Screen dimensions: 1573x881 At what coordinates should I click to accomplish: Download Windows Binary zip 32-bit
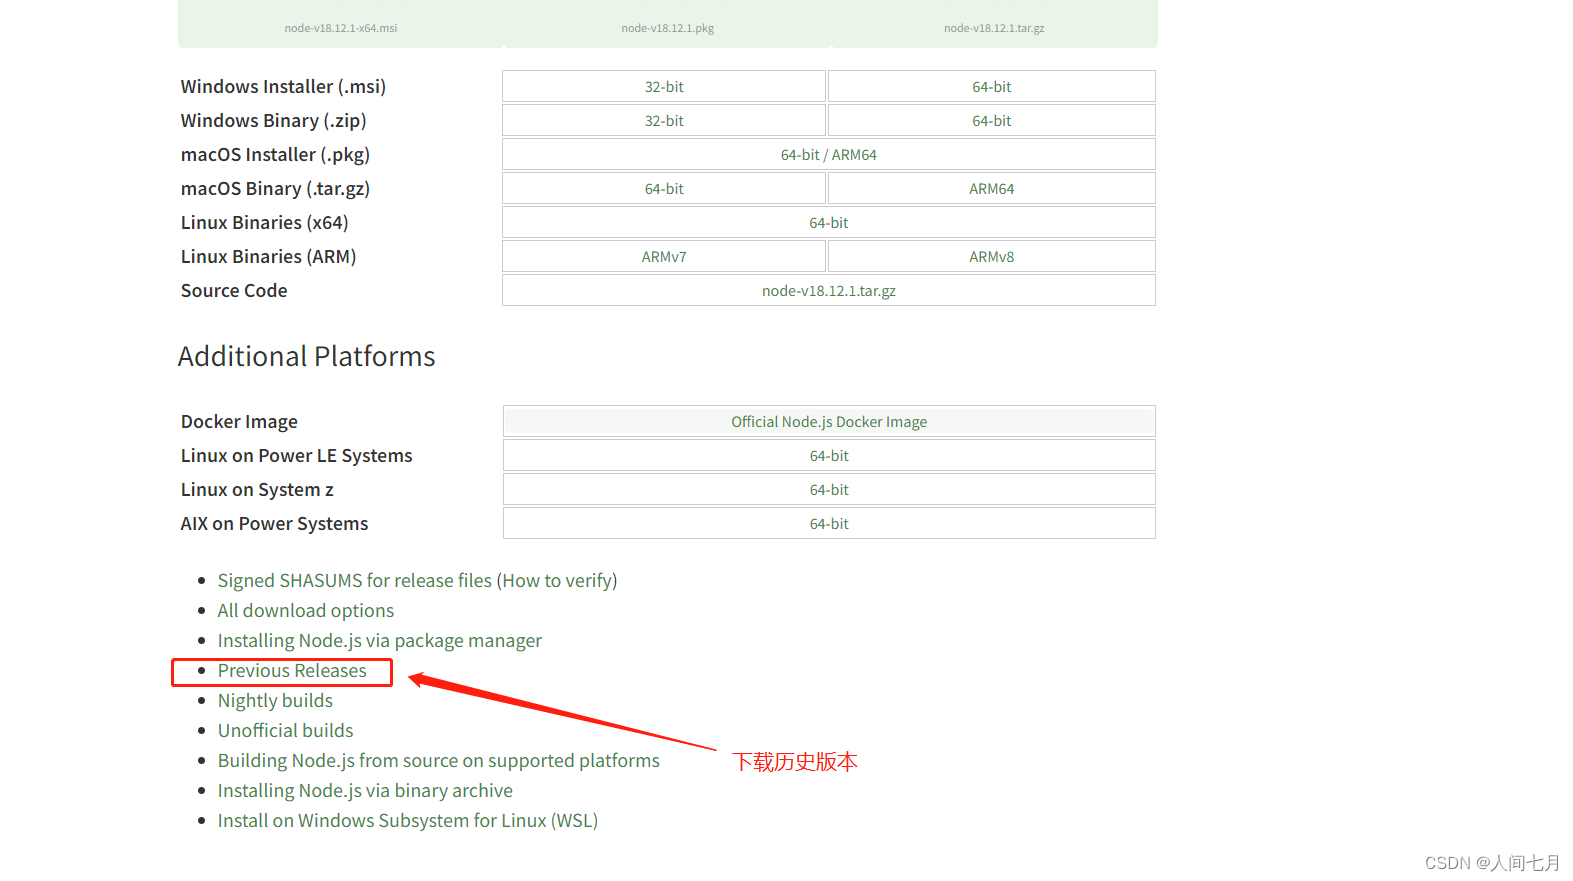pos(664,121)
